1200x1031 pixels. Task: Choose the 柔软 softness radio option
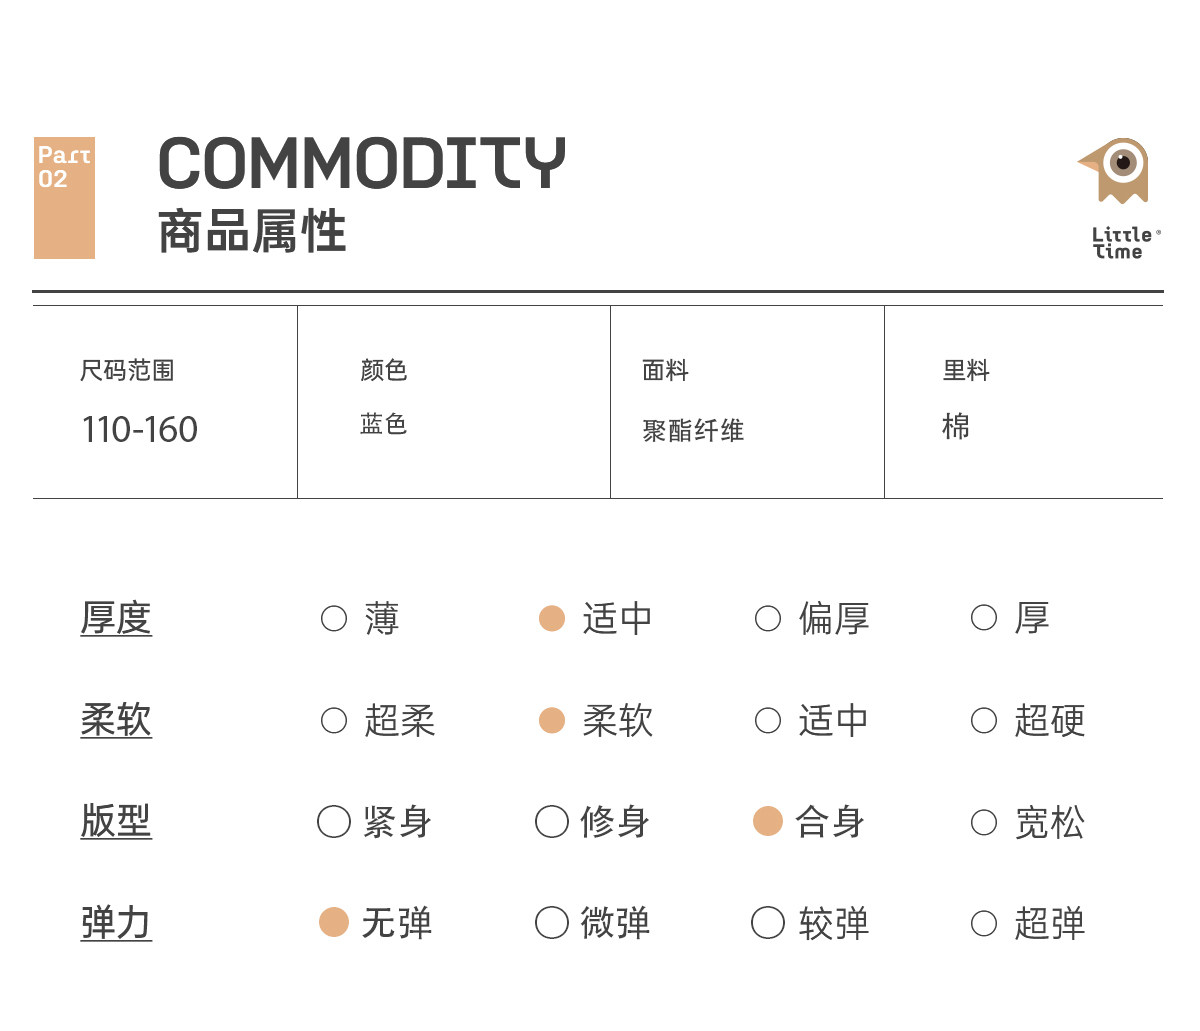(552, 721)
